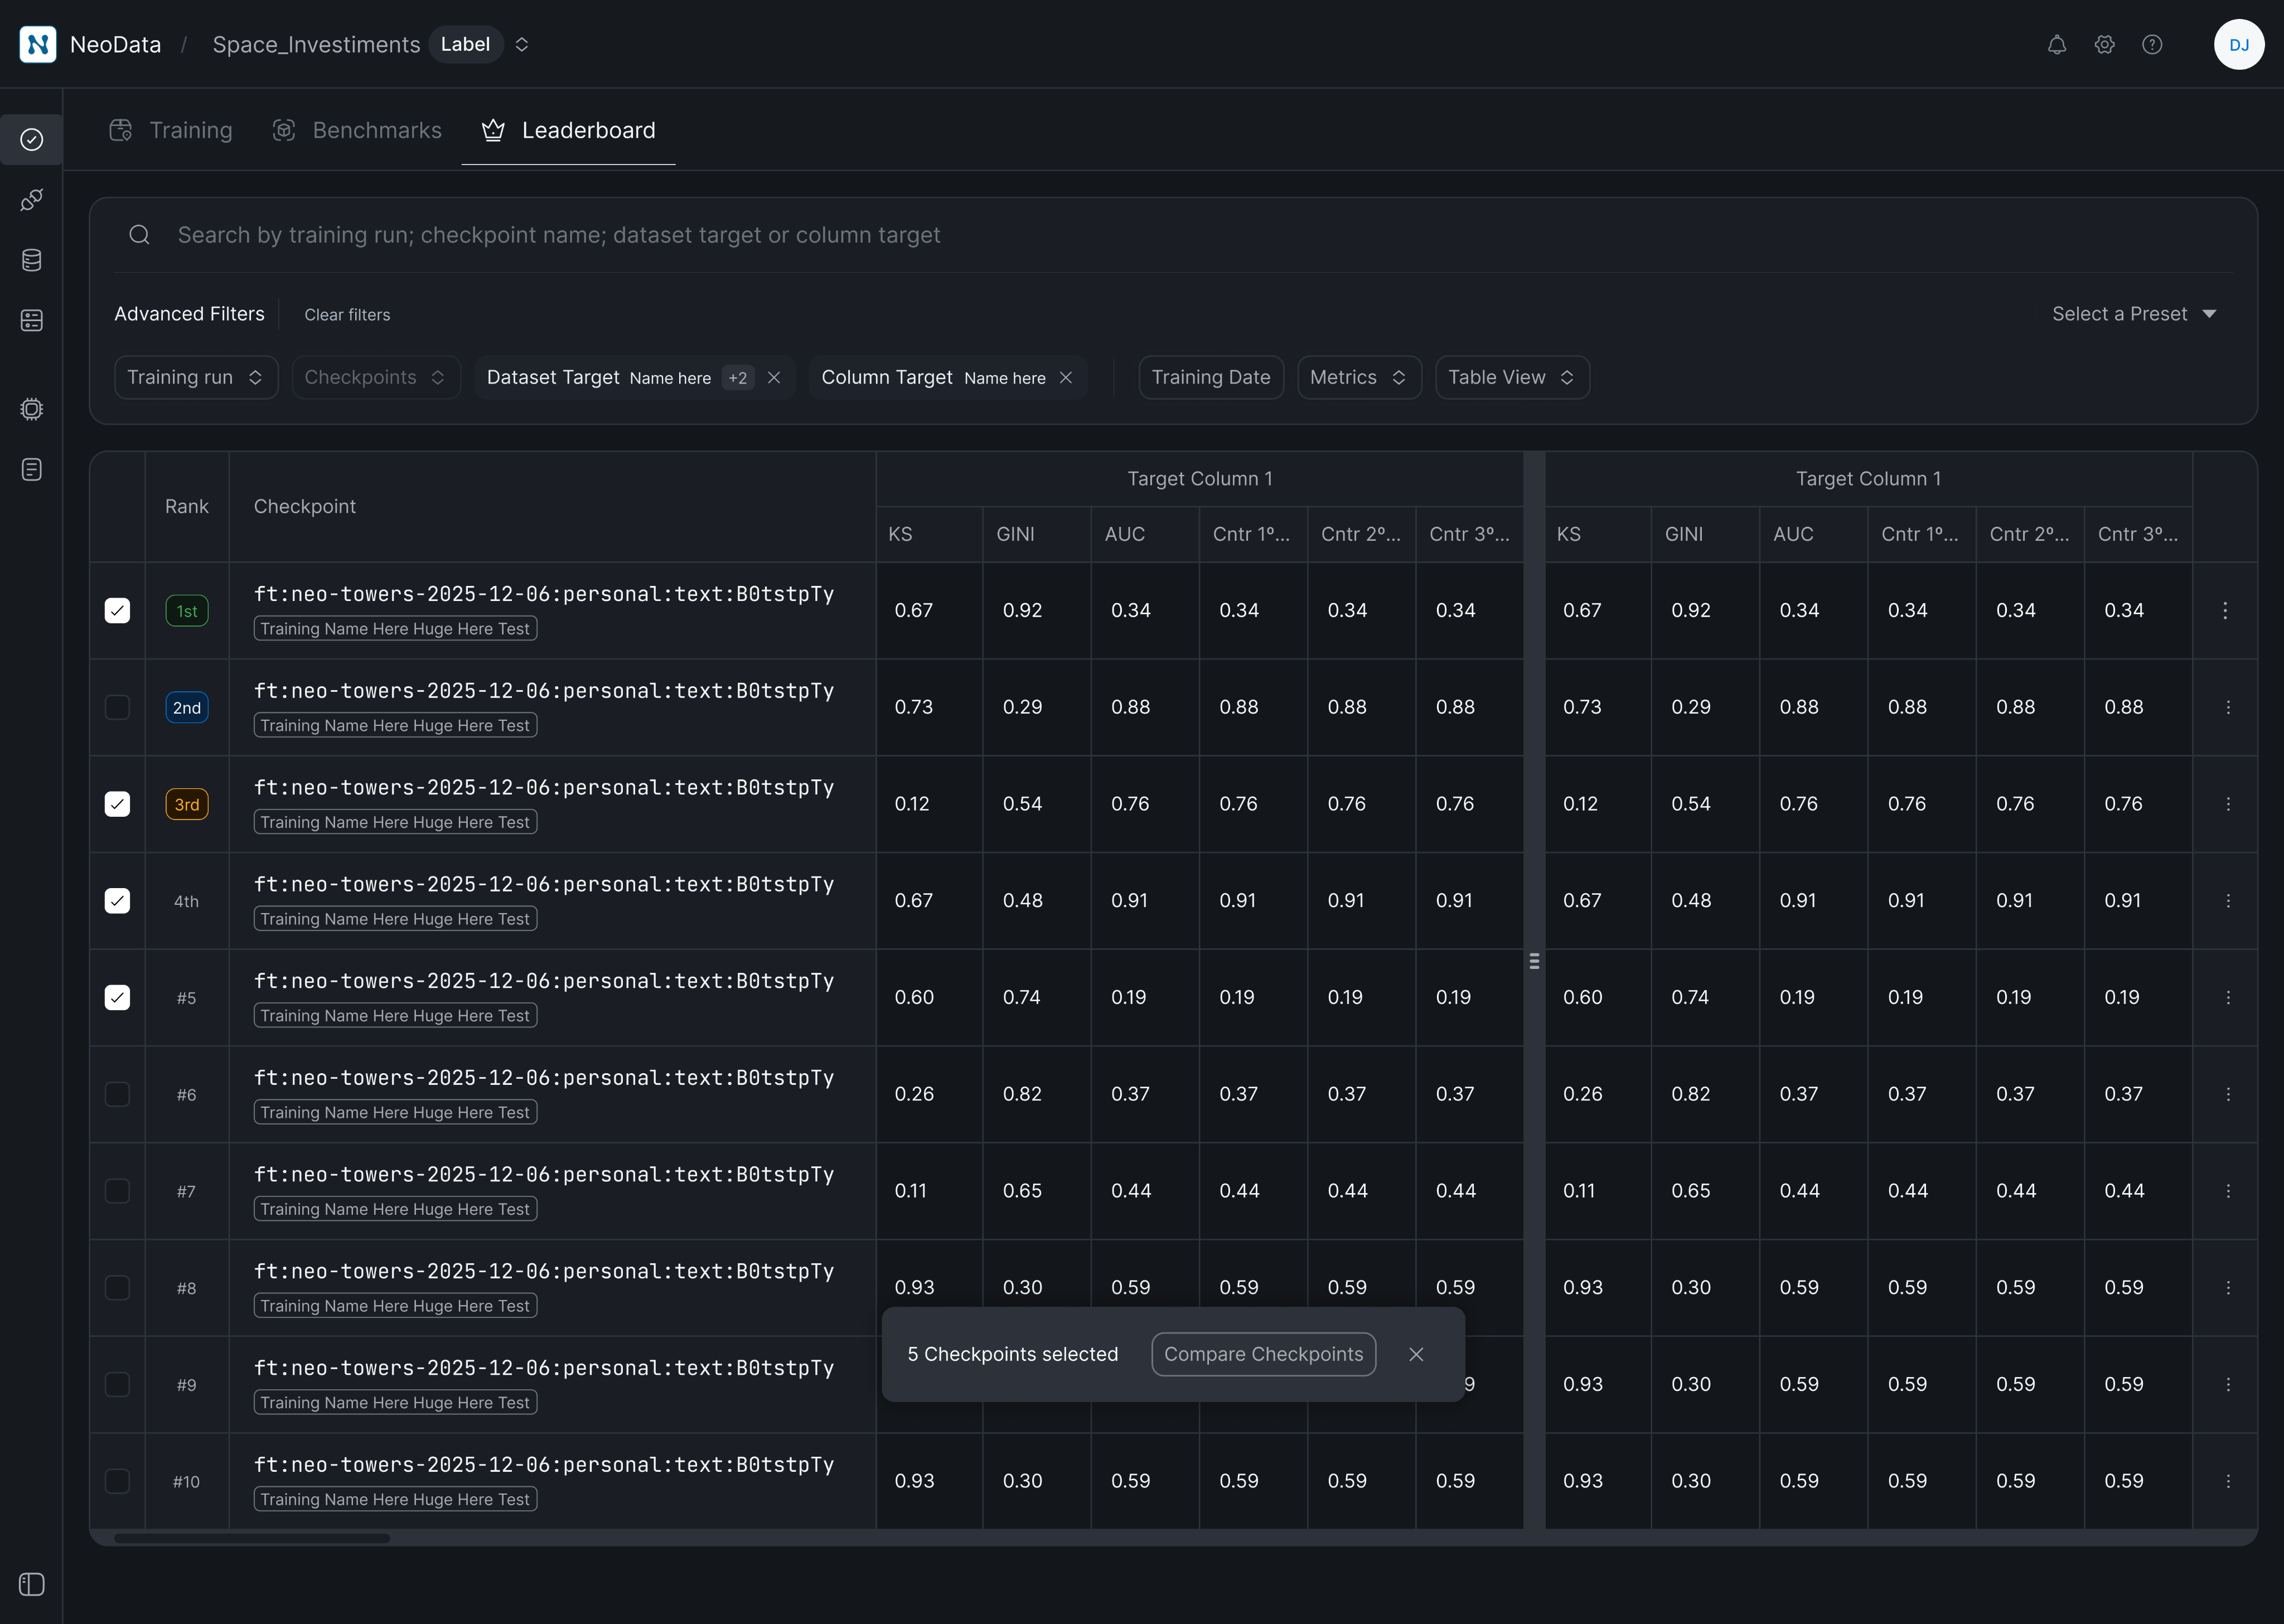Click the help question mark icon
Image resolution: width=2284 pixels, height=1624 pixels.
point(2152,45)
